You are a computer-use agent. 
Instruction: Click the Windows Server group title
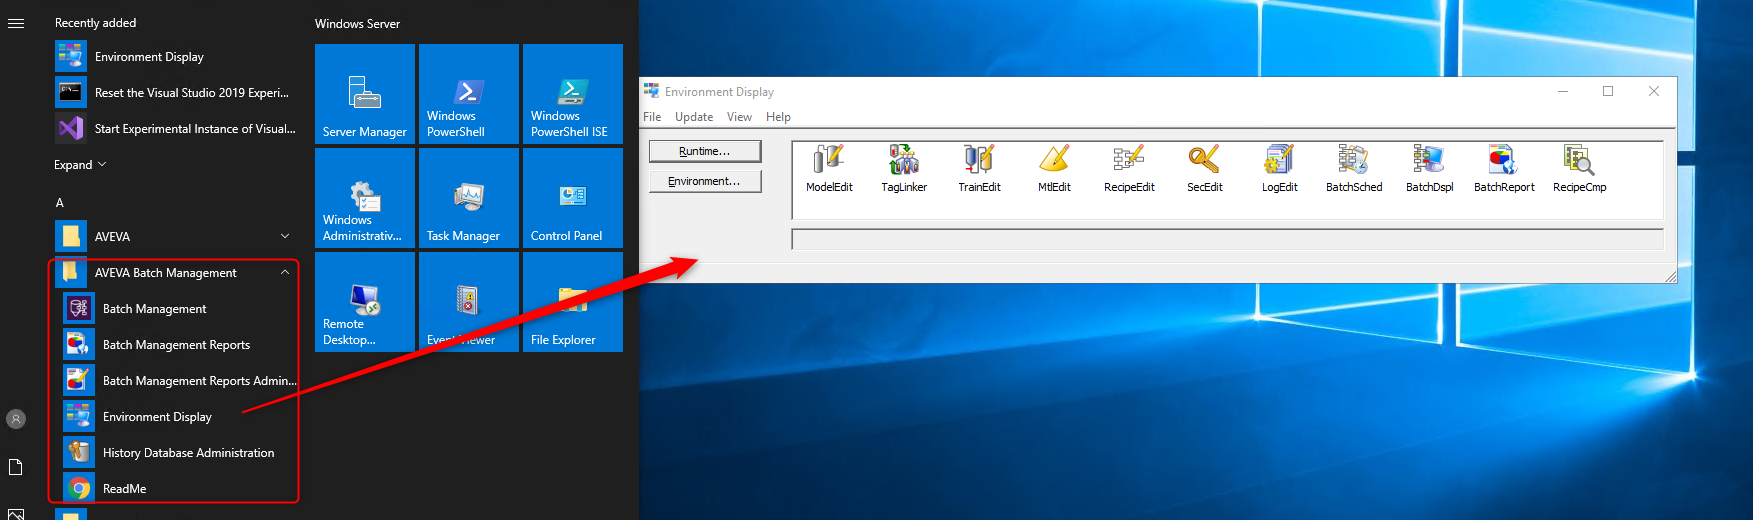[357, 24]
